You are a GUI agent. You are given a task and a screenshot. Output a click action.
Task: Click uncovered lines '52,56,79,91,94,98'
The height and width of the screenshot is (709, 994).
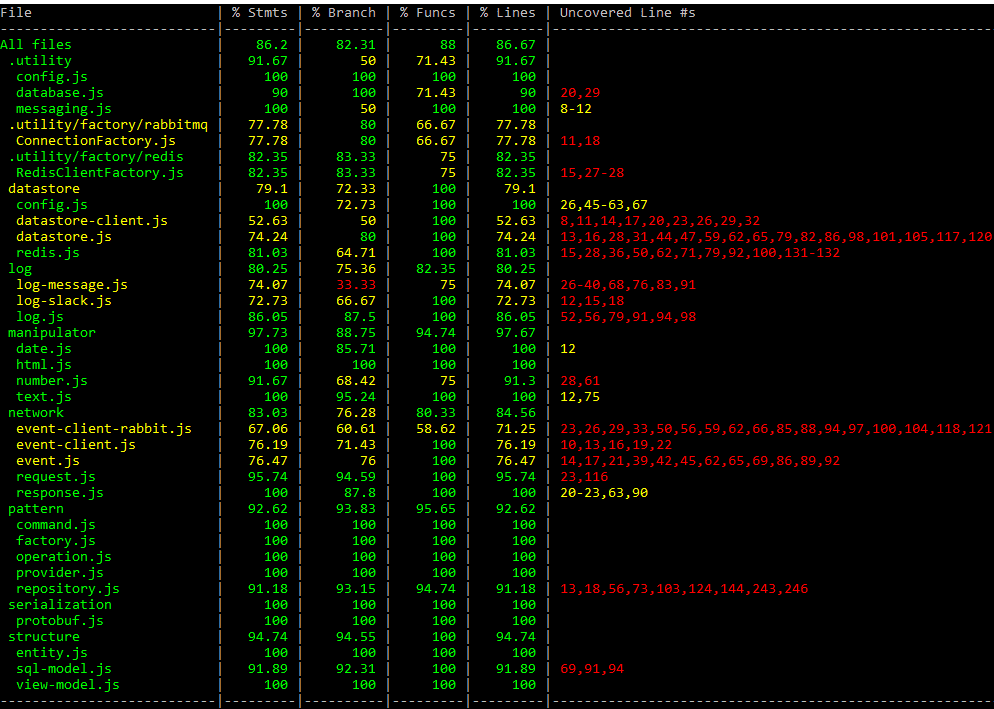628,316
